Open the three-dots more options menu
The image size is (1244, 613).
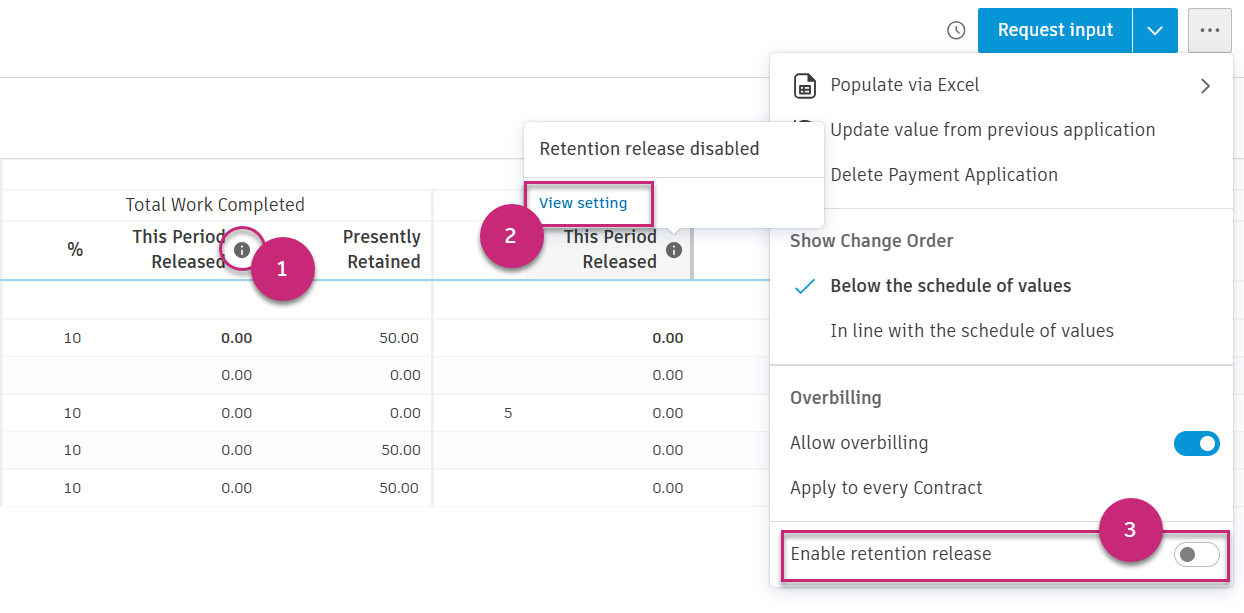pyautogui.click(x=1210, y=31)
